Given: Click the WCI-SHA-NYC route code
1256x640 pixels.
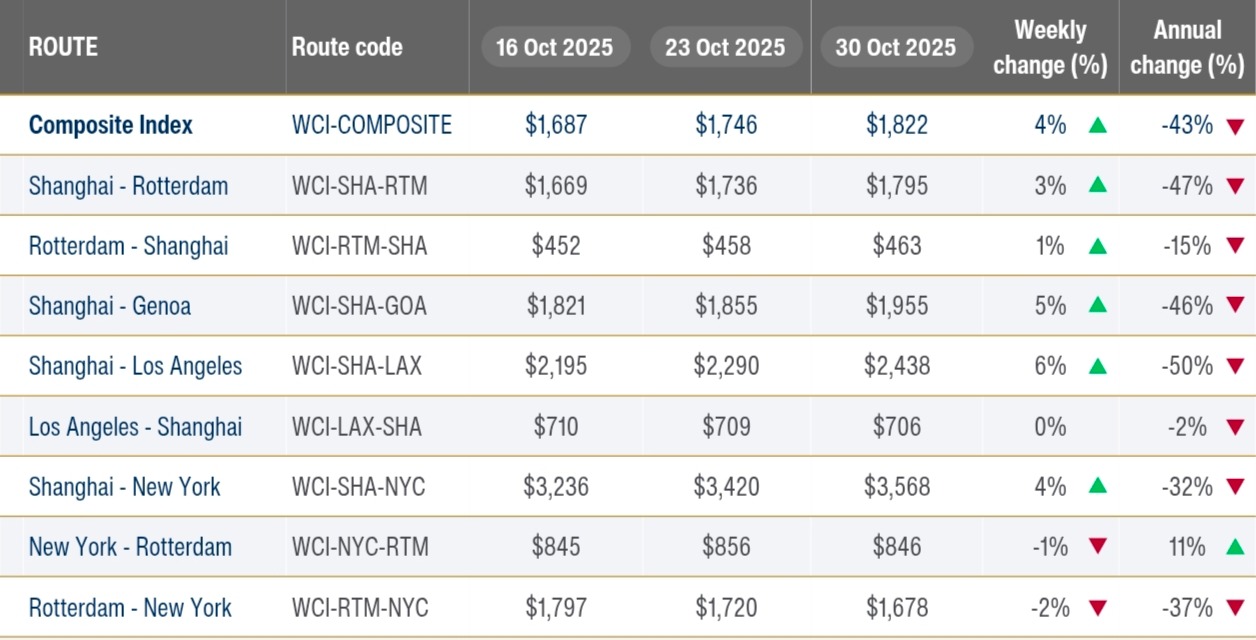Looking at the screenshot, I should pos(358,487).
